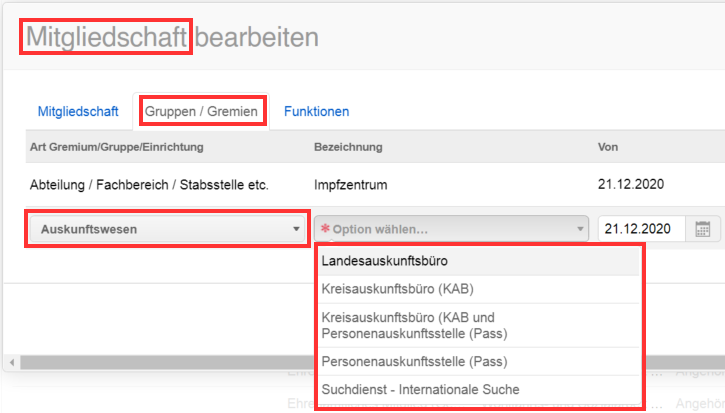Open the 'Option wählen...' dropdown
Viewport: 725px width, 413px height.
451,229
